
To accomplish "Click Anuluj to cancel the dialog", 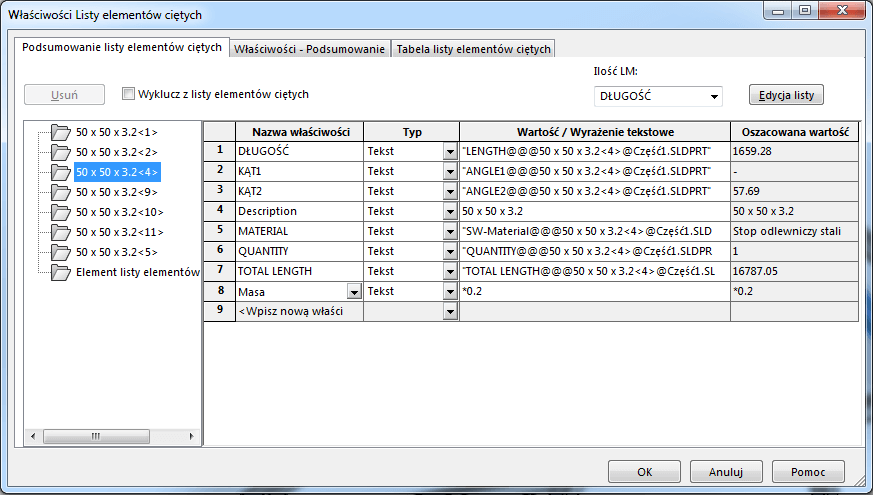I will (726, 471).
